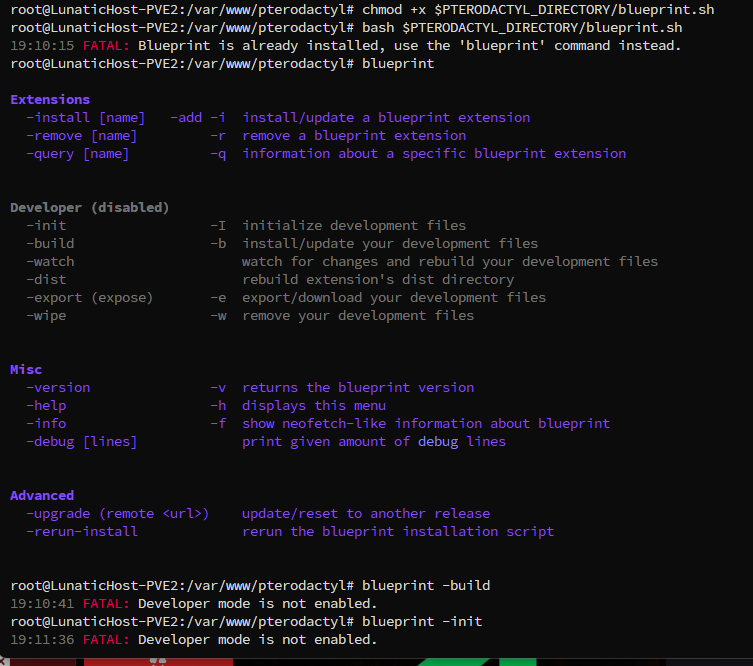
Task: Click the 'Extensions' section heading
Action: point(50,100)
